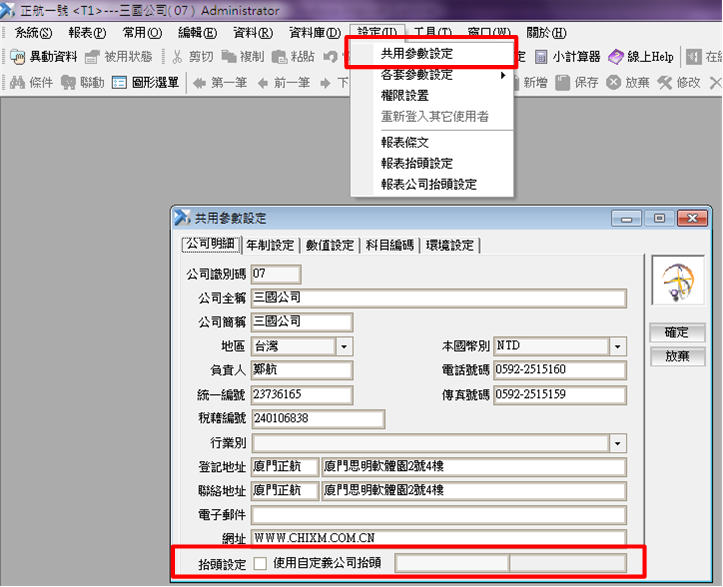The height and width of the screenshot is (587, 723).
Task: Click the 放棄 cancel button in dialog
Action: tap(677, 357)
